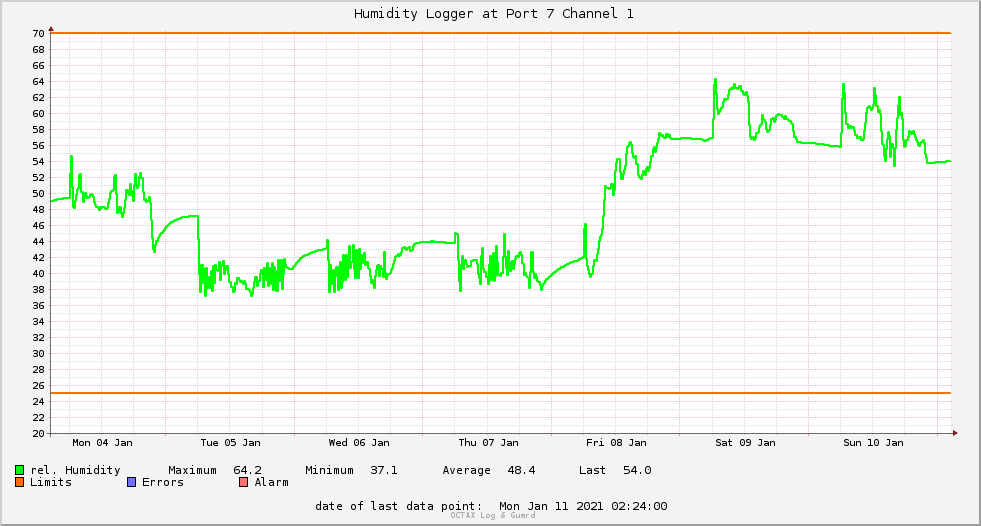This screenshot has height=526, width=981.
Task: Click the green rel. Humidity legend swatch
Action: coord(19,470)
